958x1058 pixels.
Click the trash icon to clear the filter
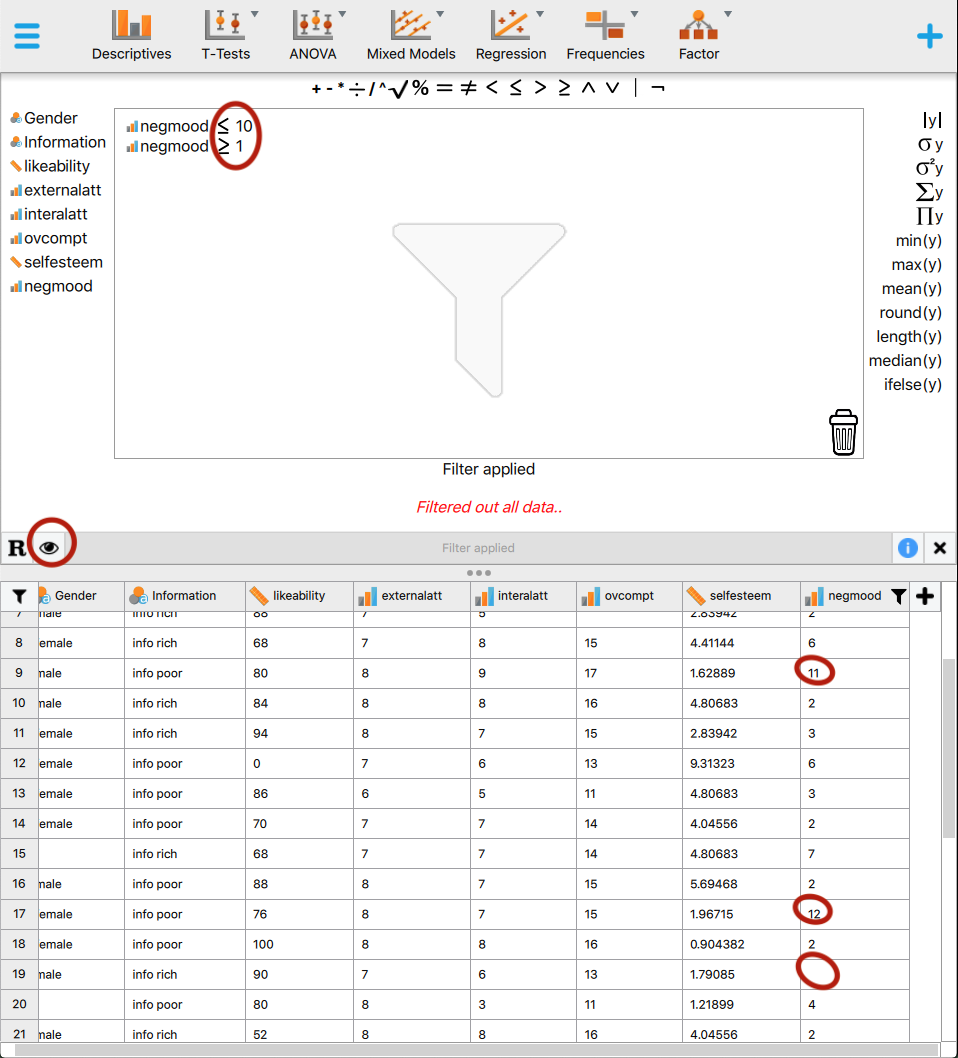pyautogui.click(x=843, y=432)
